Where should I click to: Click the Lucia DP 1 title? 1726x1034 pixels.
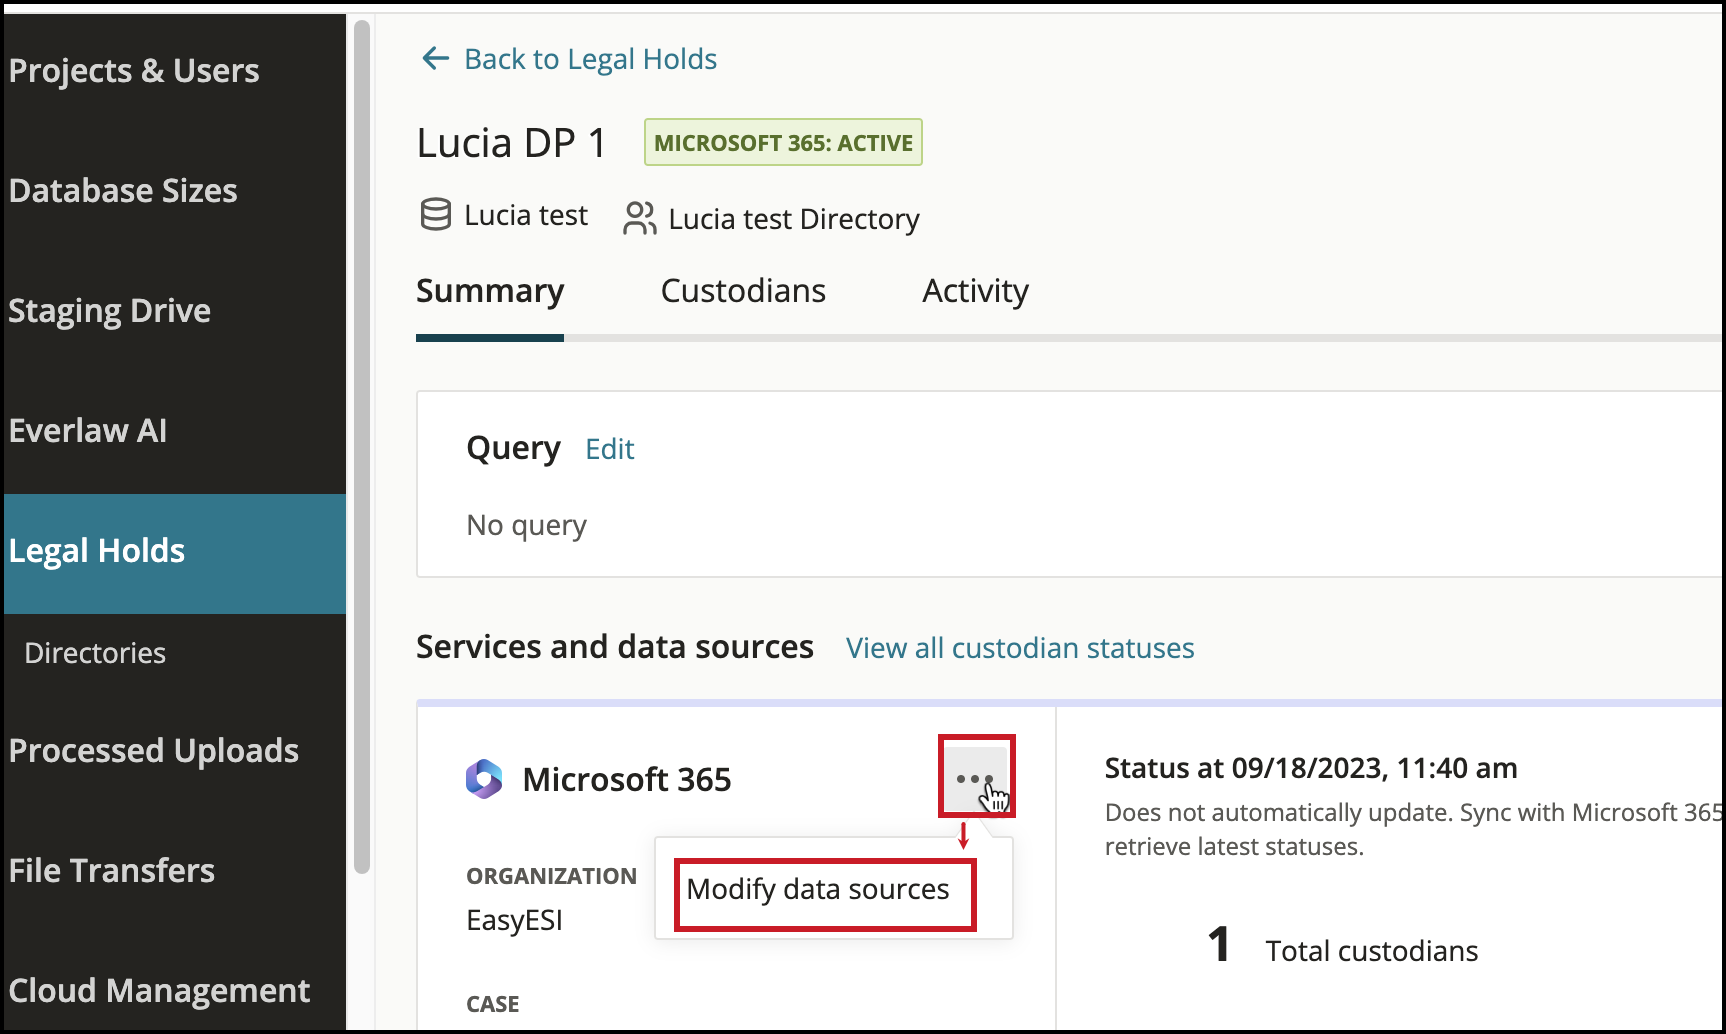pyautogui.click(x=512, y=143)
